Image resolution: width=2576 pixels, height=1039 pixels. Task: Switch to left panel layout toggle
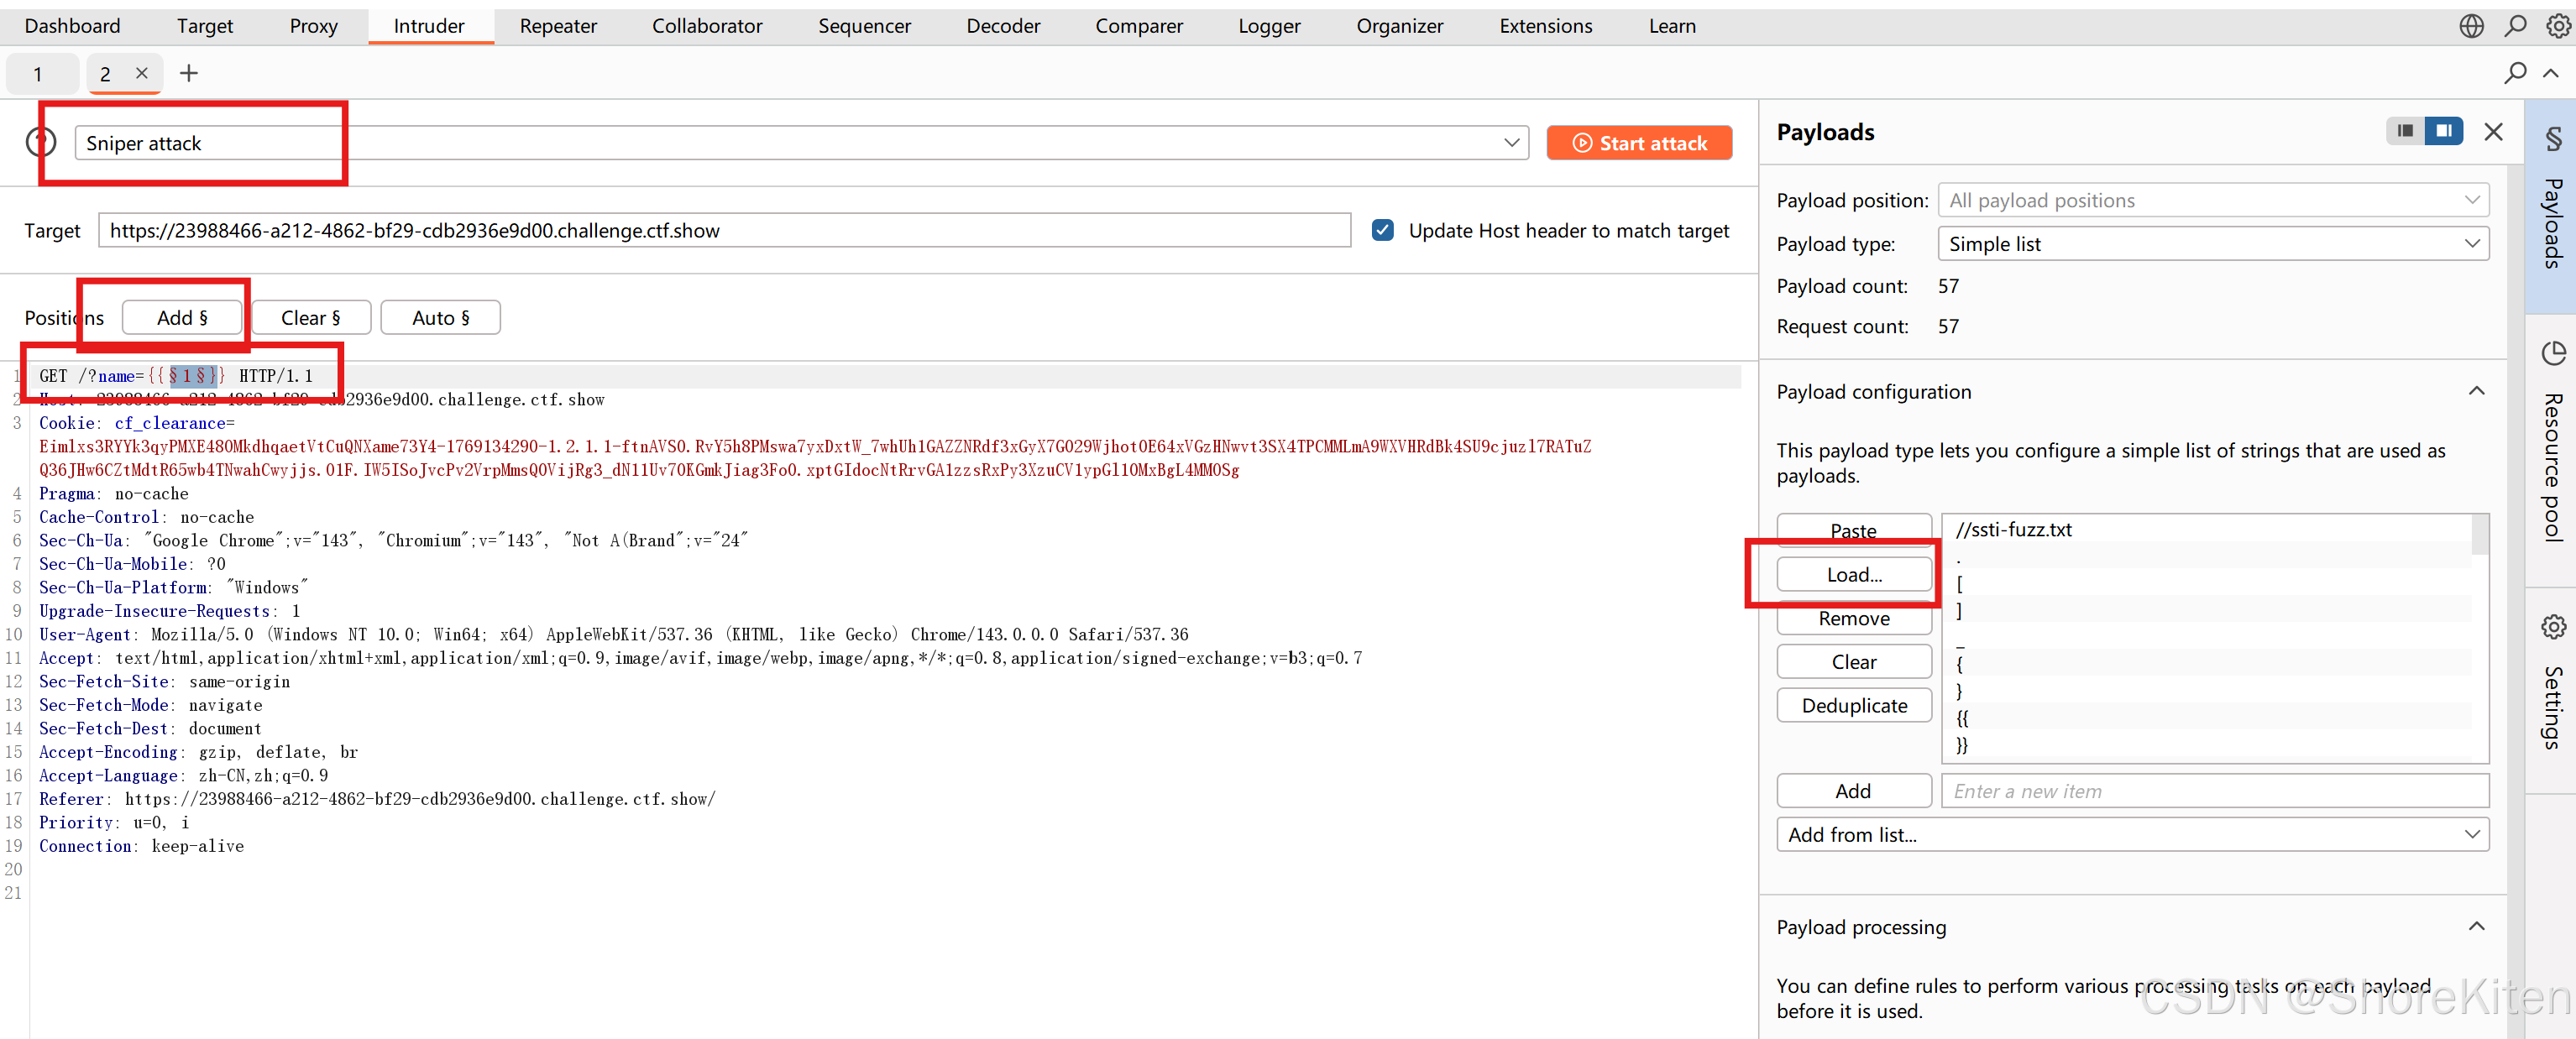pos(2405,131)
